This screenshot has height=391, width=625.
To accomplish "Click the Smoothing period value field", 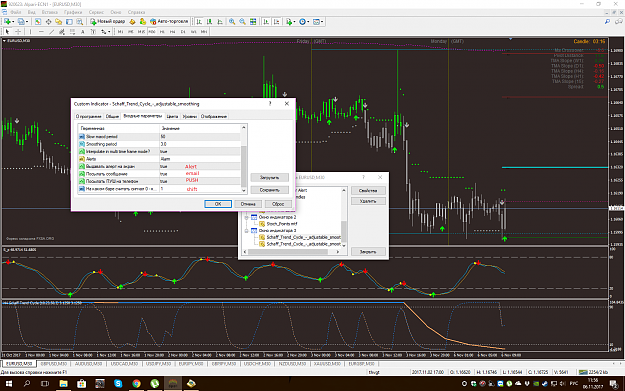I will coord(200,144).
